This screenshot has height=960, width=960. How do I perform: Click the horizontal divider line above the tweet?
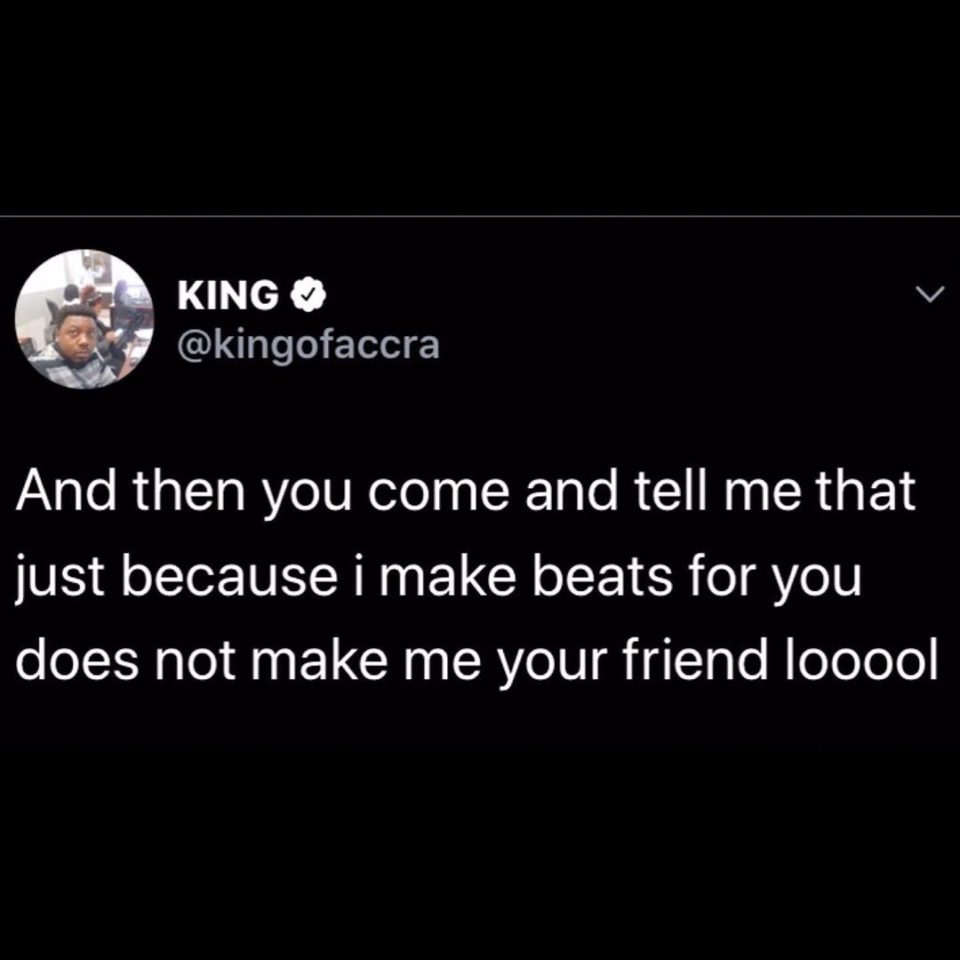click(x=480, y=216)
